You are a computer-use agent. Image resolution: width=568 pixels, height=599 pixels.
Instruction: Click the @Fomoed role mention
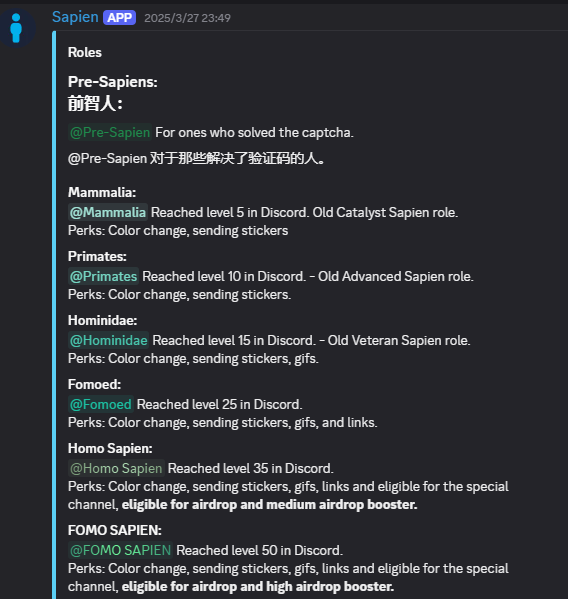pos(101,404)
